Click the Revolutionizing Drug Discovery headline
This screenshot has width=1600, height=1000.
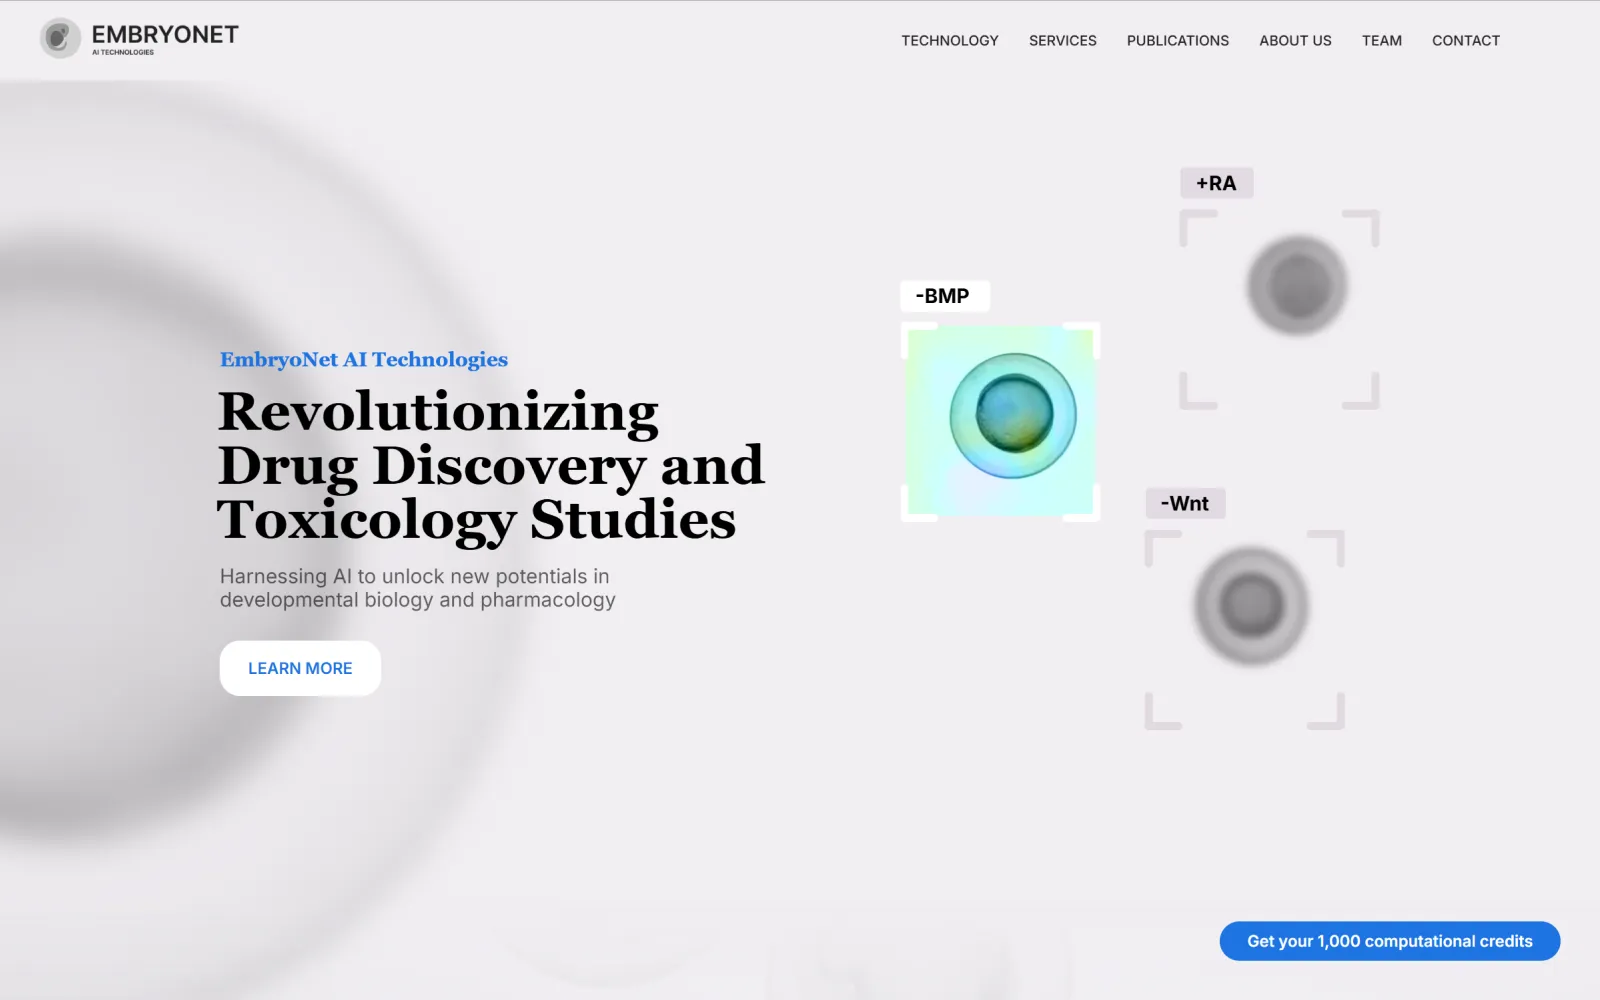491,465
